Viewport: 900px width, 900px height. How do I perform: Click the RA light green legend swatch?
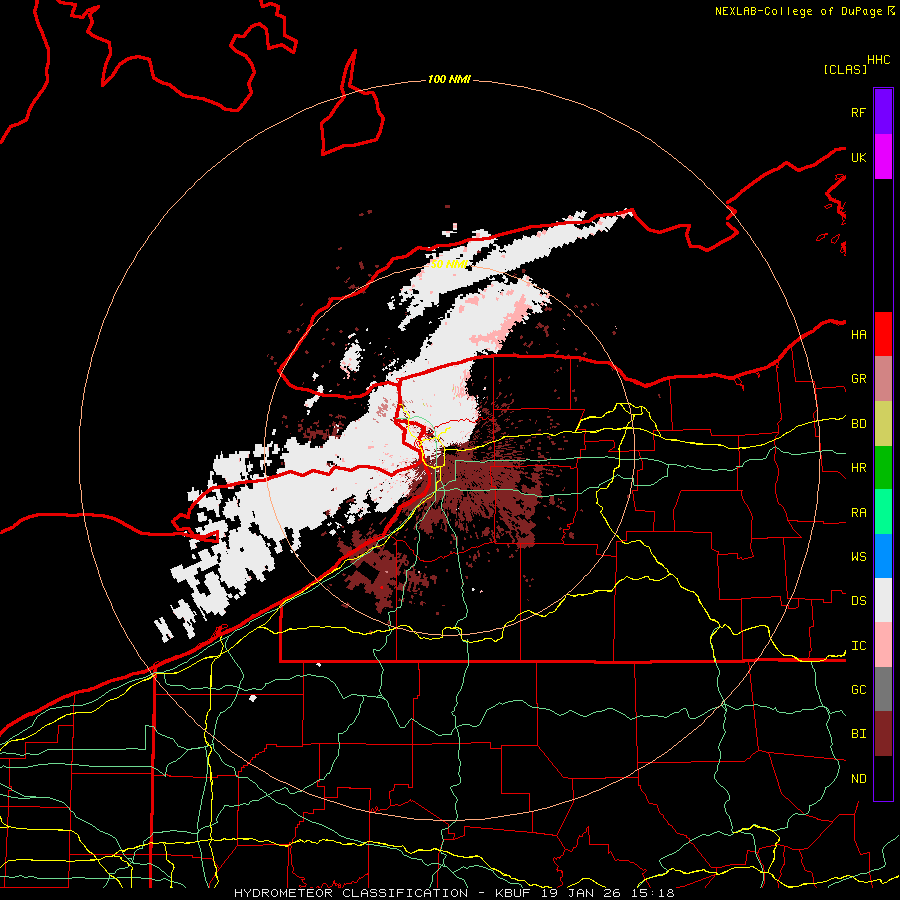[883, 512]
